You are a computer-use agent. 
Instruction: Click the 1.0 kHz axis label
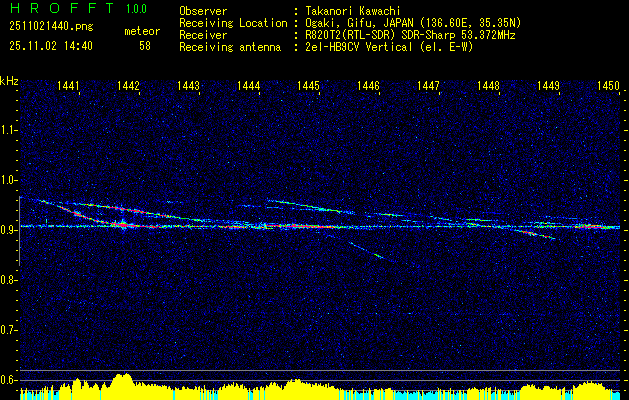(x=9, y=180)
